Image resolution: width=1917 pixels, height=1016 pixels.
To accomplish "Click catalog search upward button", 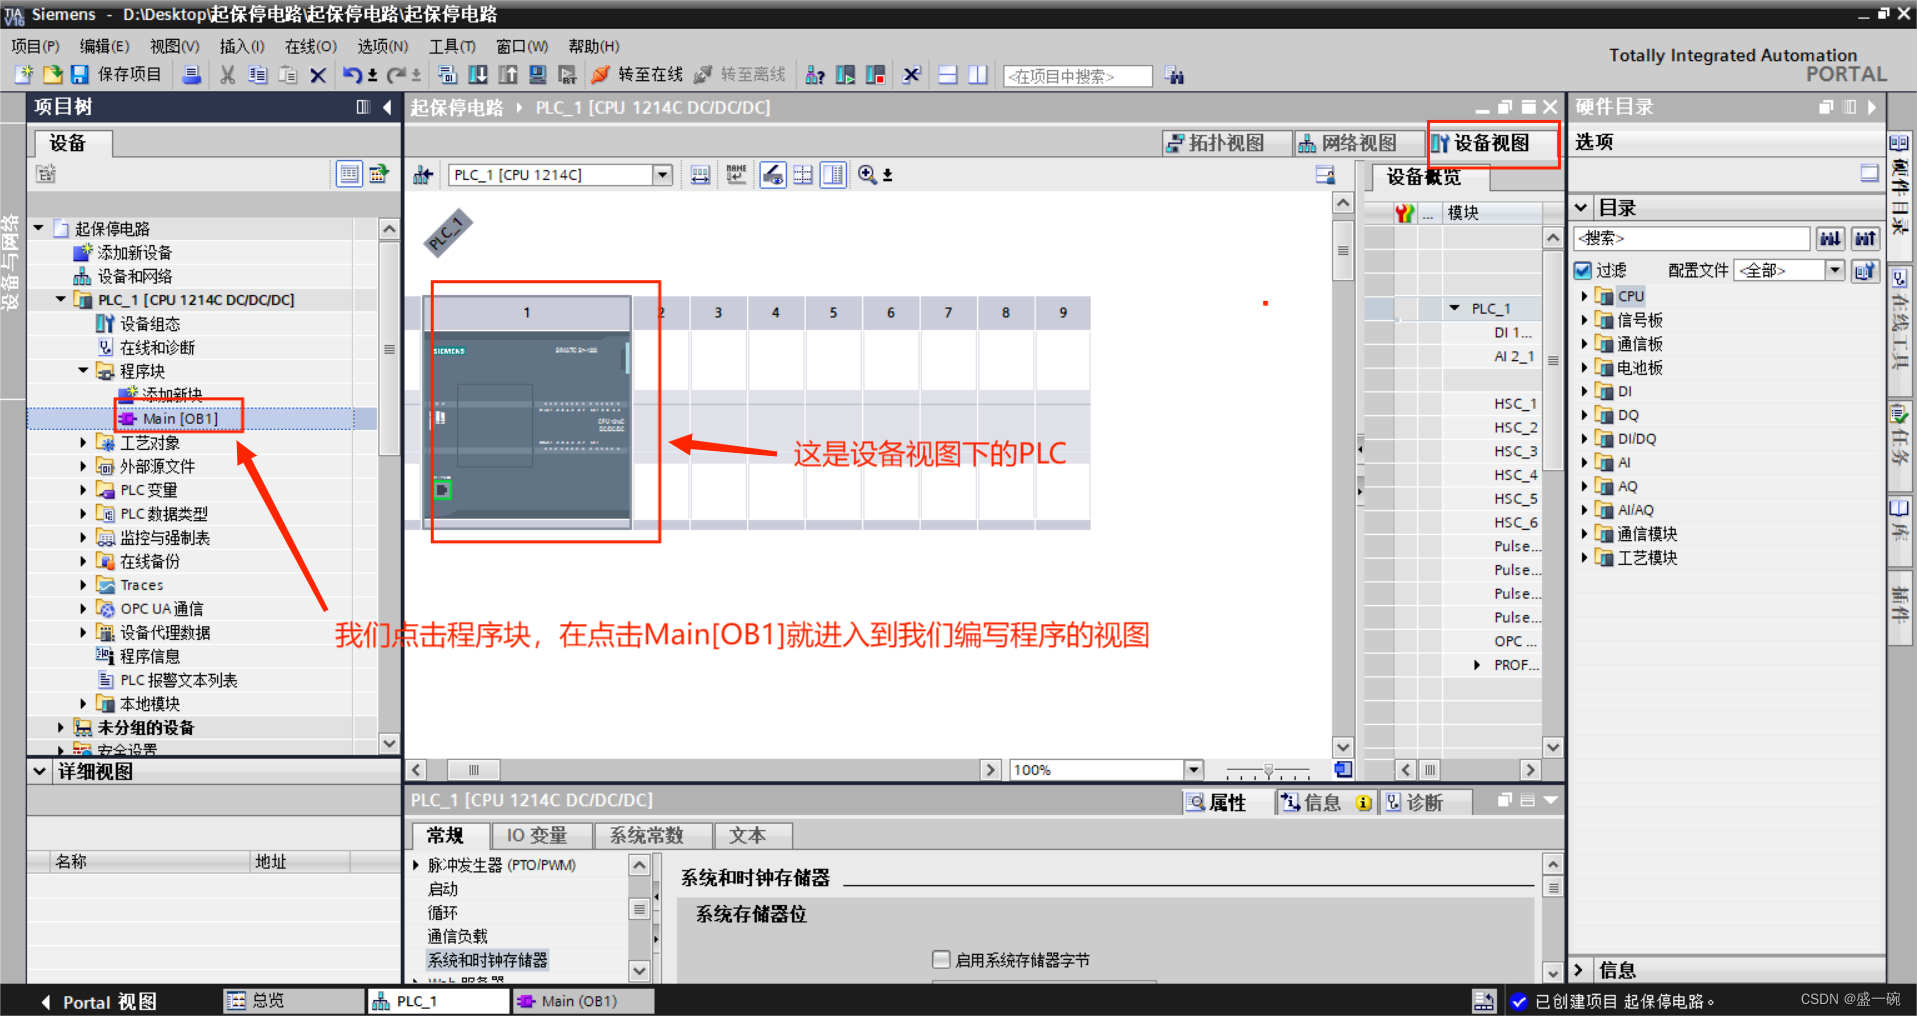I will pos(1865,238).
